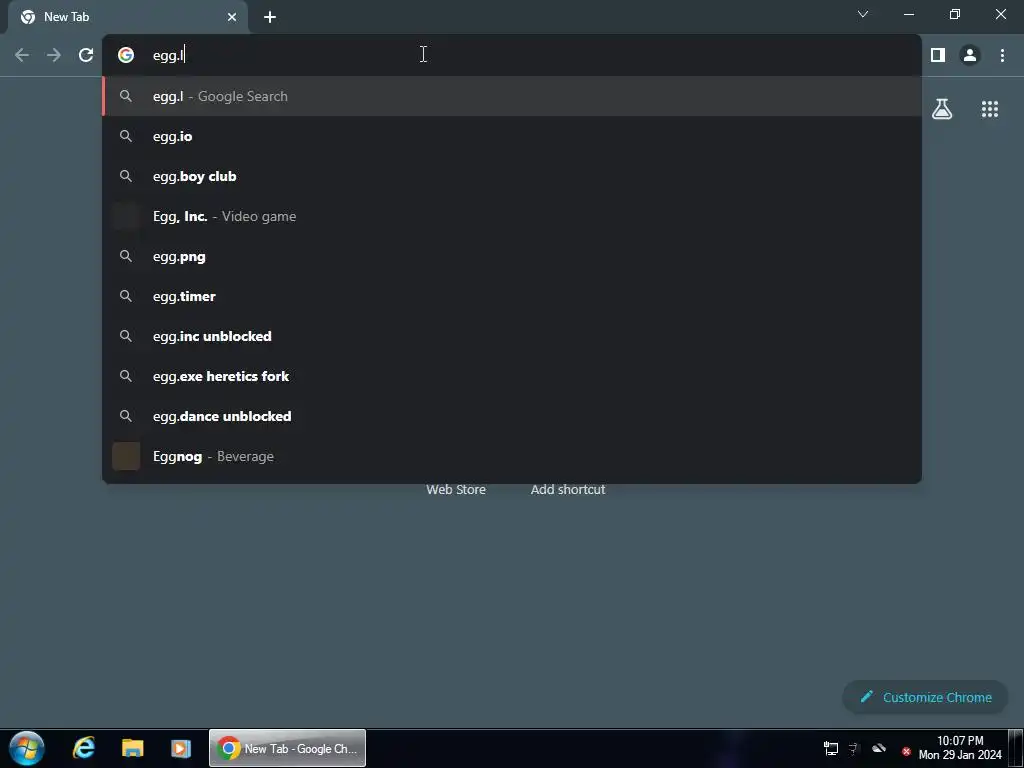Open a new tab with the plus button
The image size is (1024, 768).
(x=270, y=17)
